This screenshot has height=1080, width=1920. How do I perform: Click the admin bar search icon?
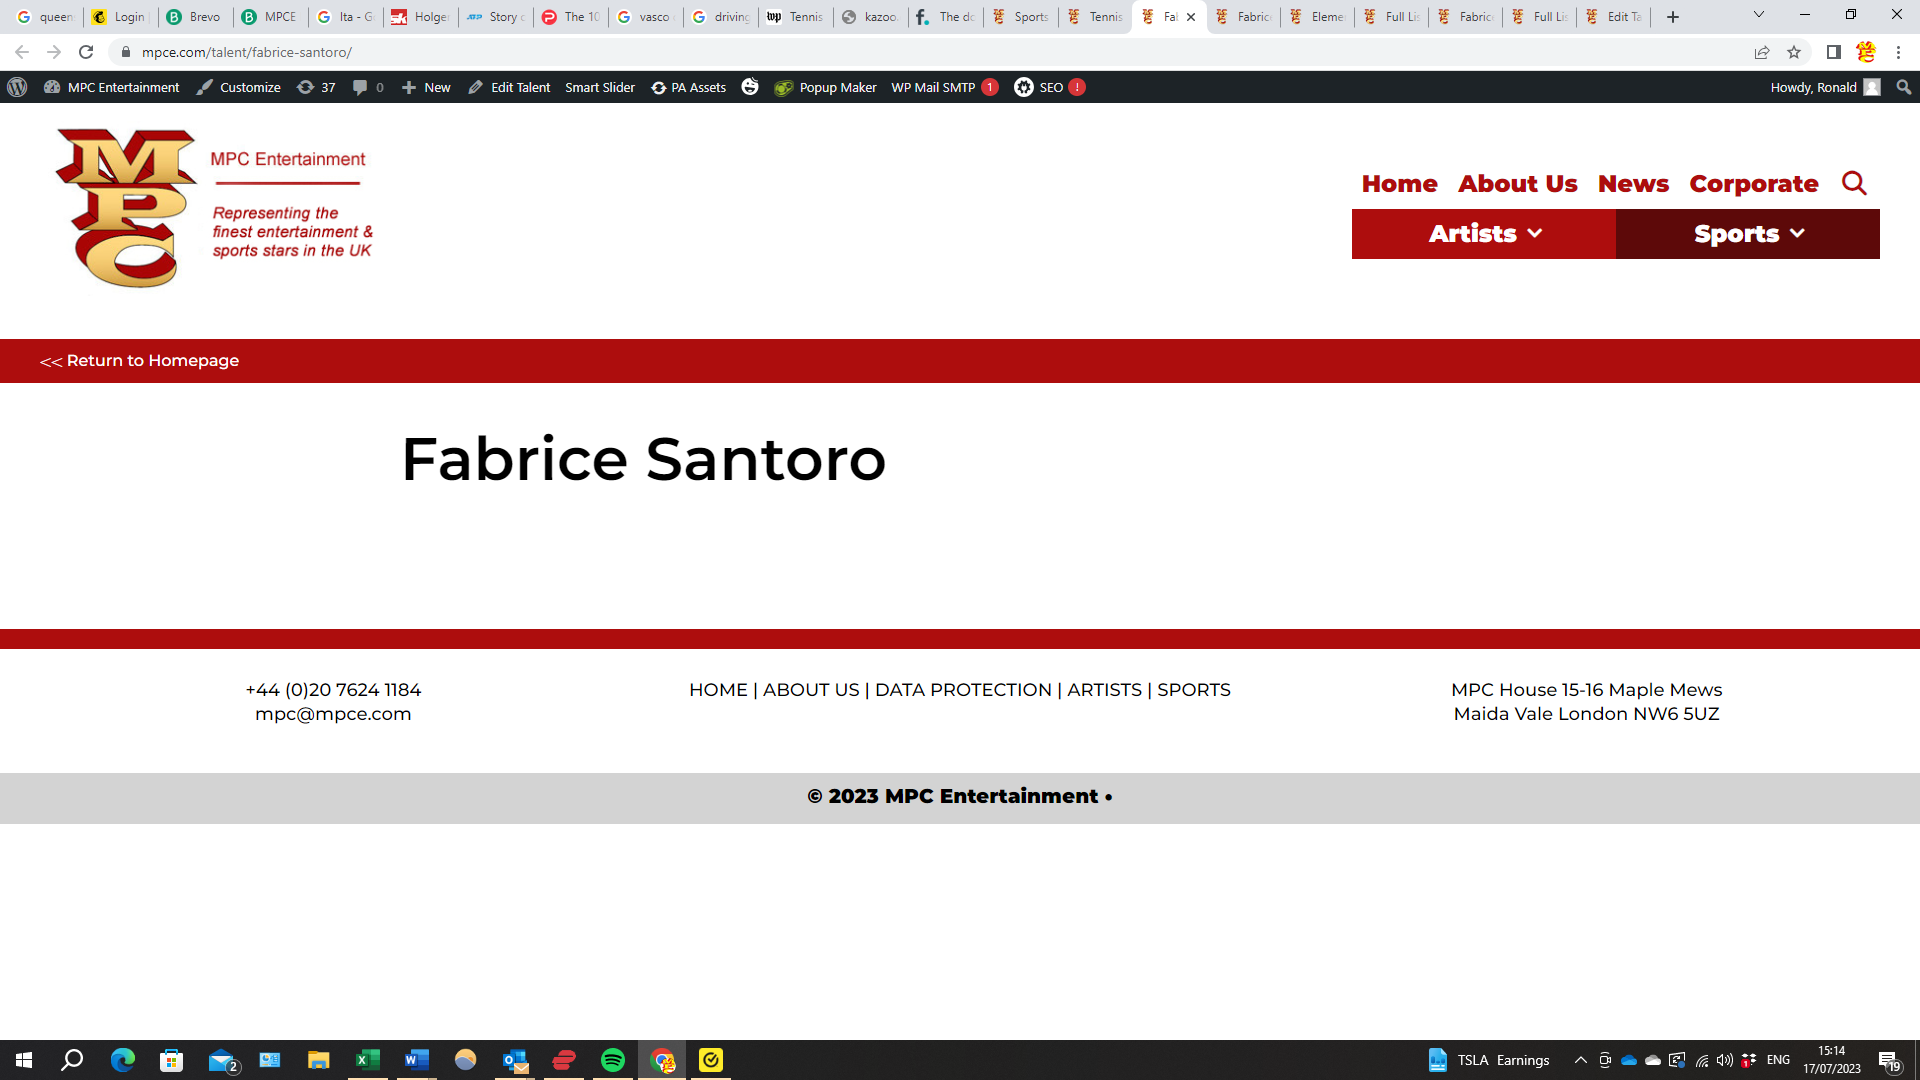coord(1903,87)
